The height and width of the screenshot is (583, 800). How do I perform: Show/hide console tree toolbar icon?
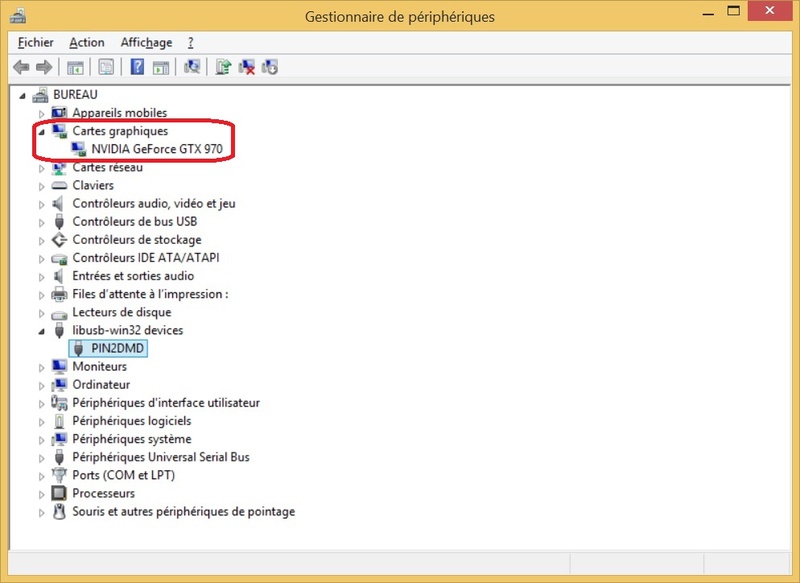click(75, 67)
